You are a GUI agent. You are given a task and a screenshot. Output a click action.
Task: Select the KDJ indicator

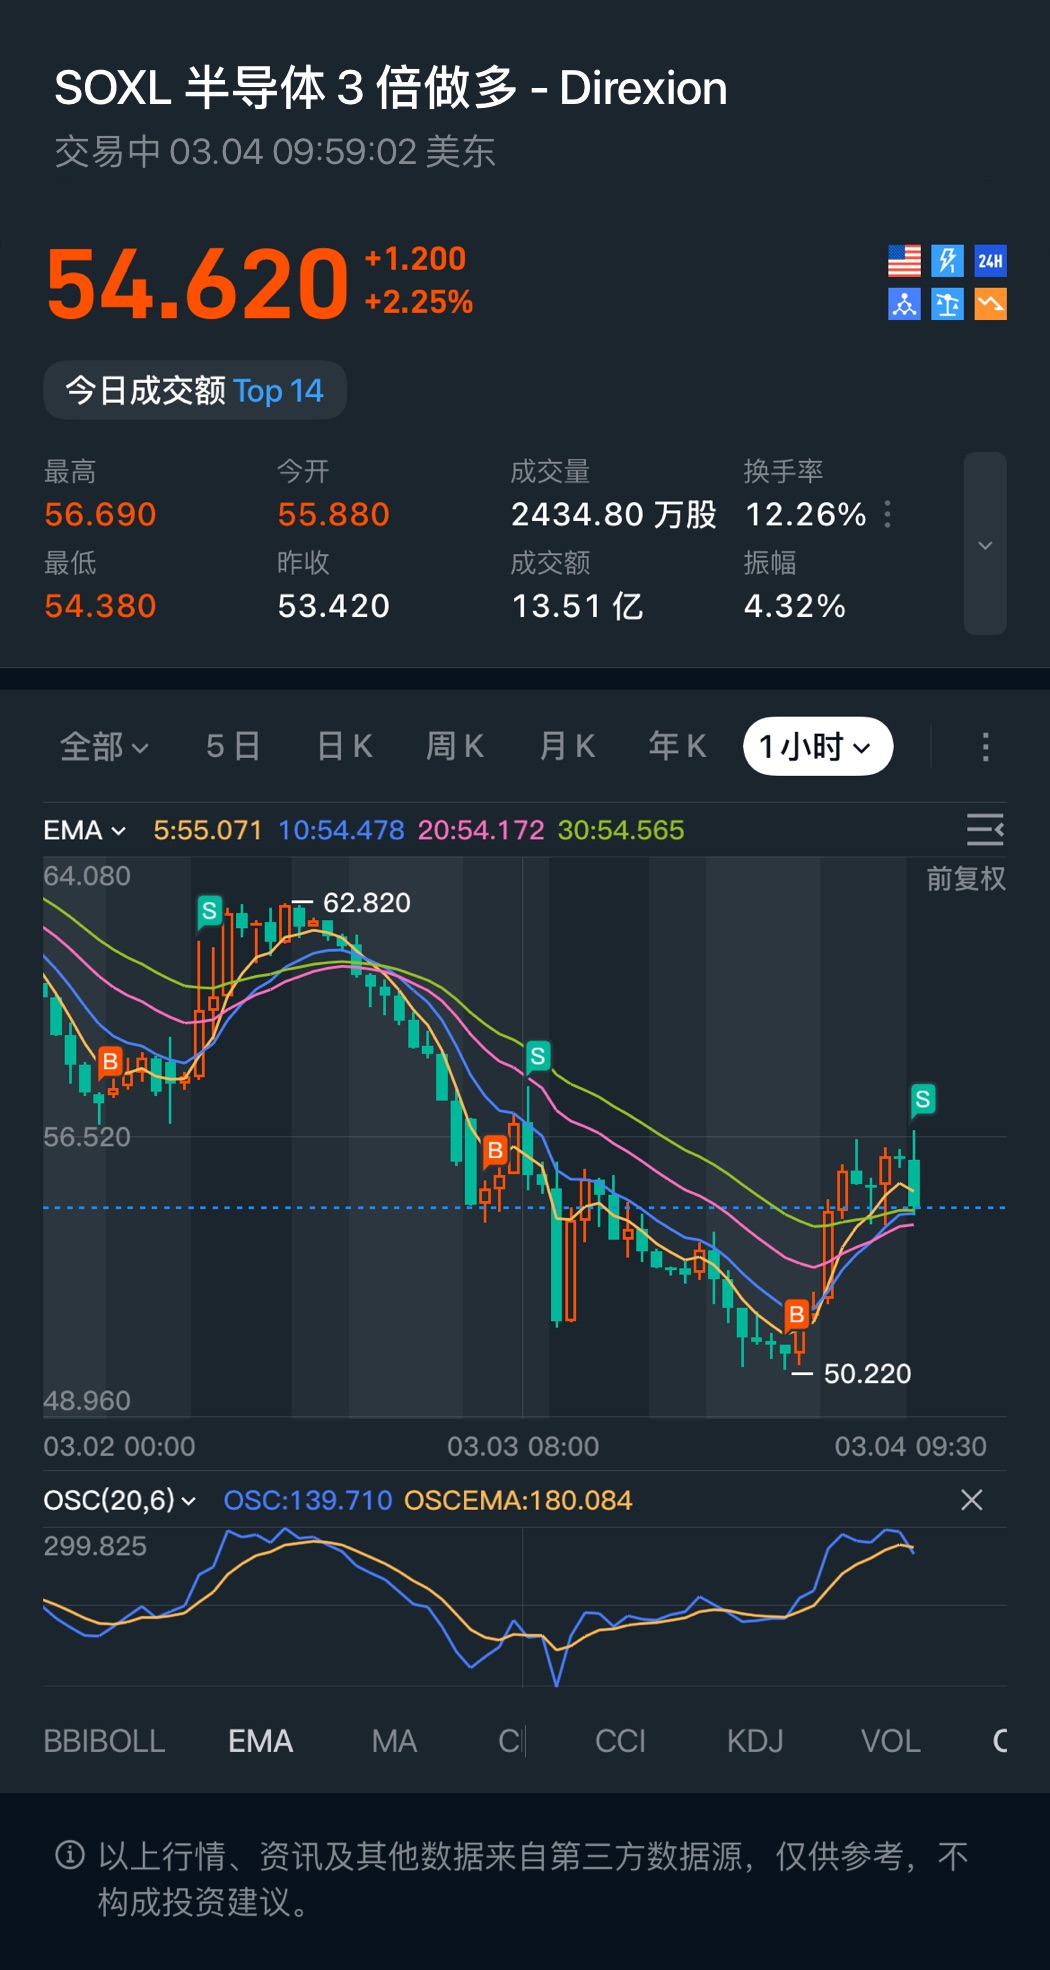(755, 1741)
